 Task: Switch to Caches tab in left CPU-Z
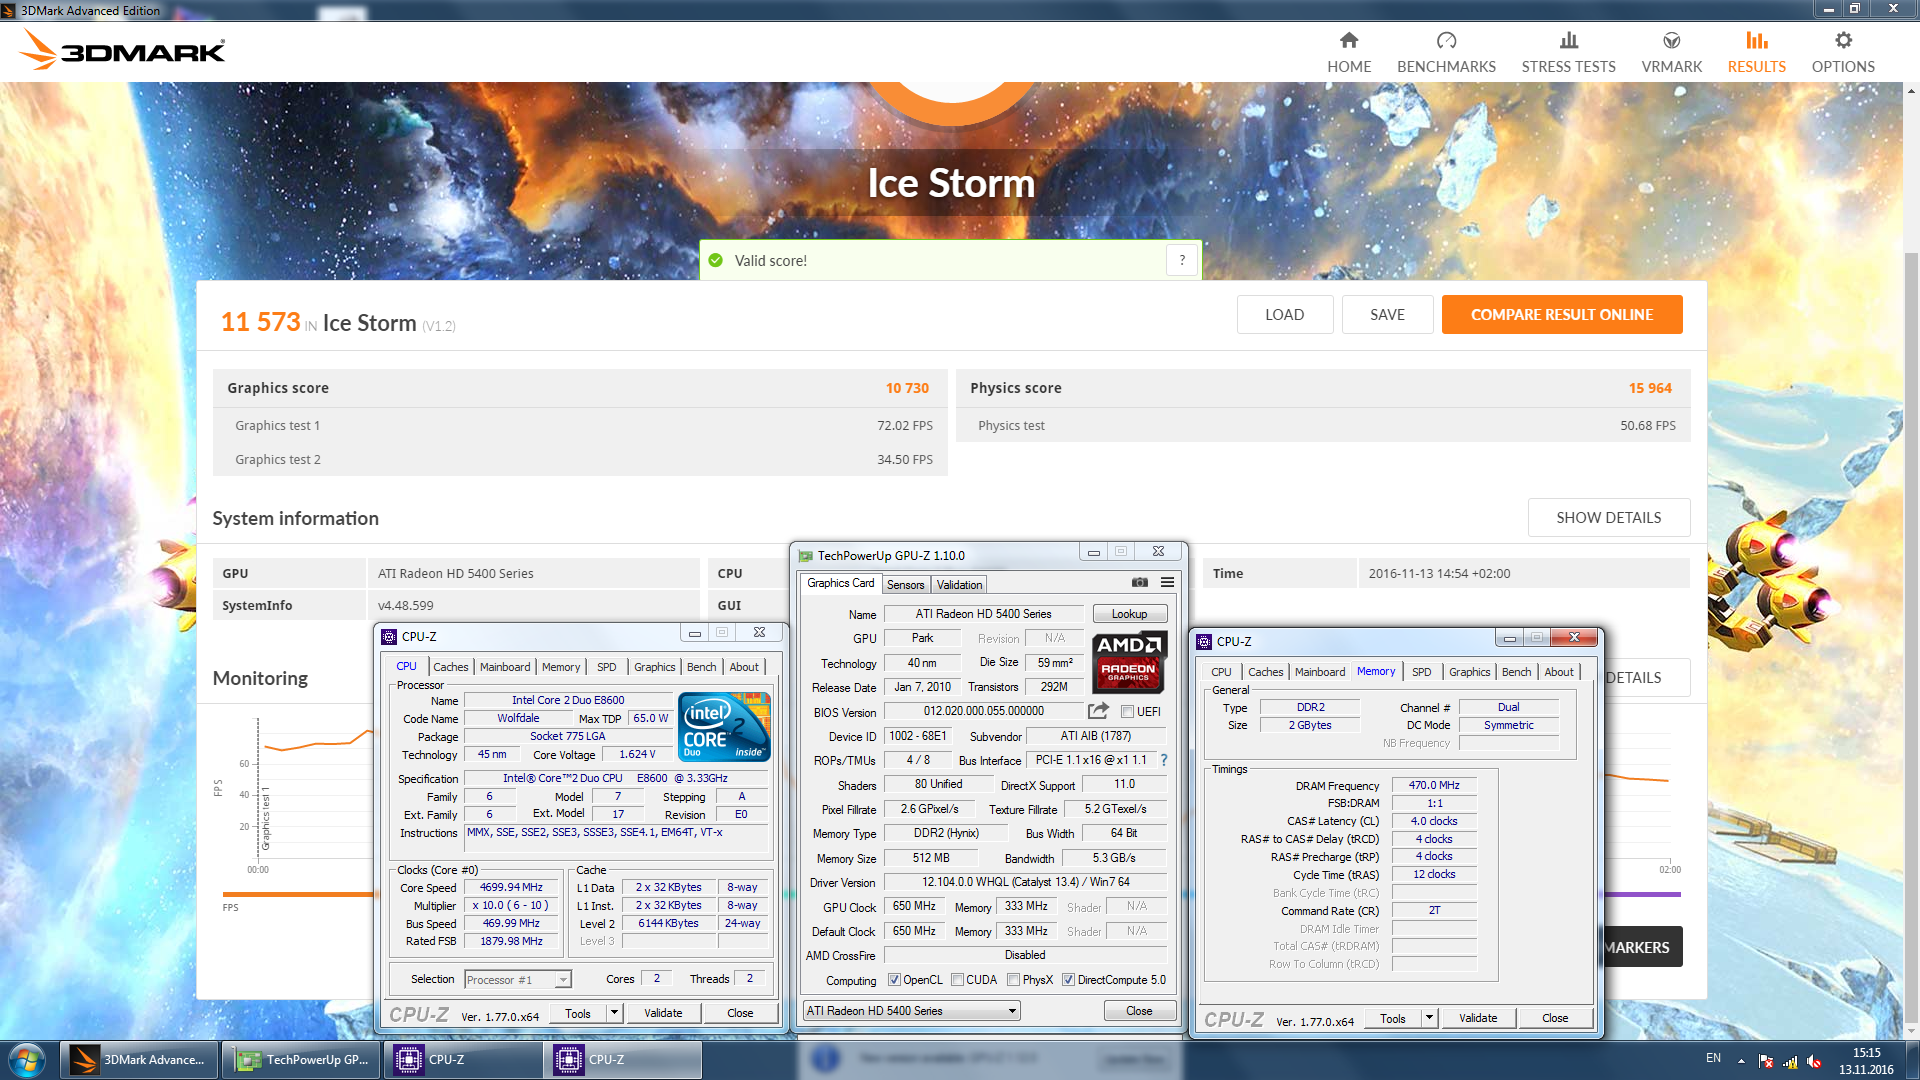450,667
